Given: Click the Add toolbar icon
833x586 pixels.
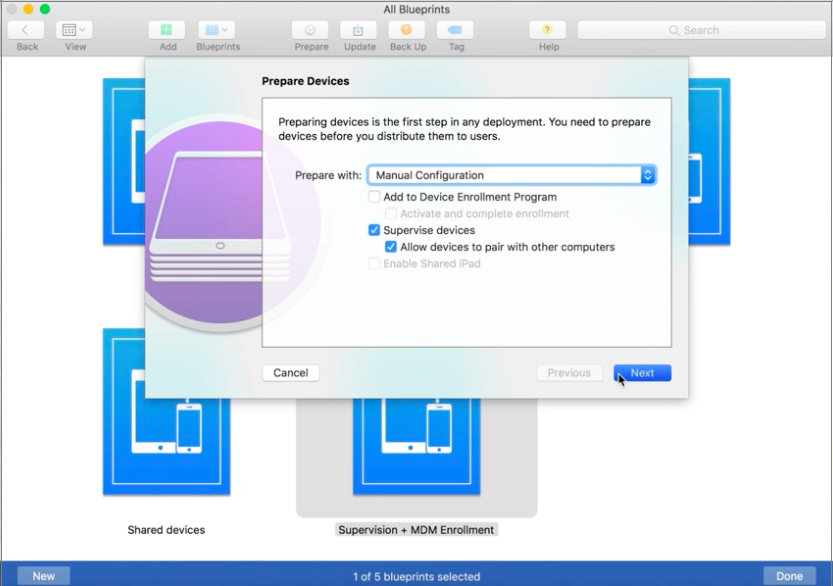Looking at the screenshot, I should [167, 31].
